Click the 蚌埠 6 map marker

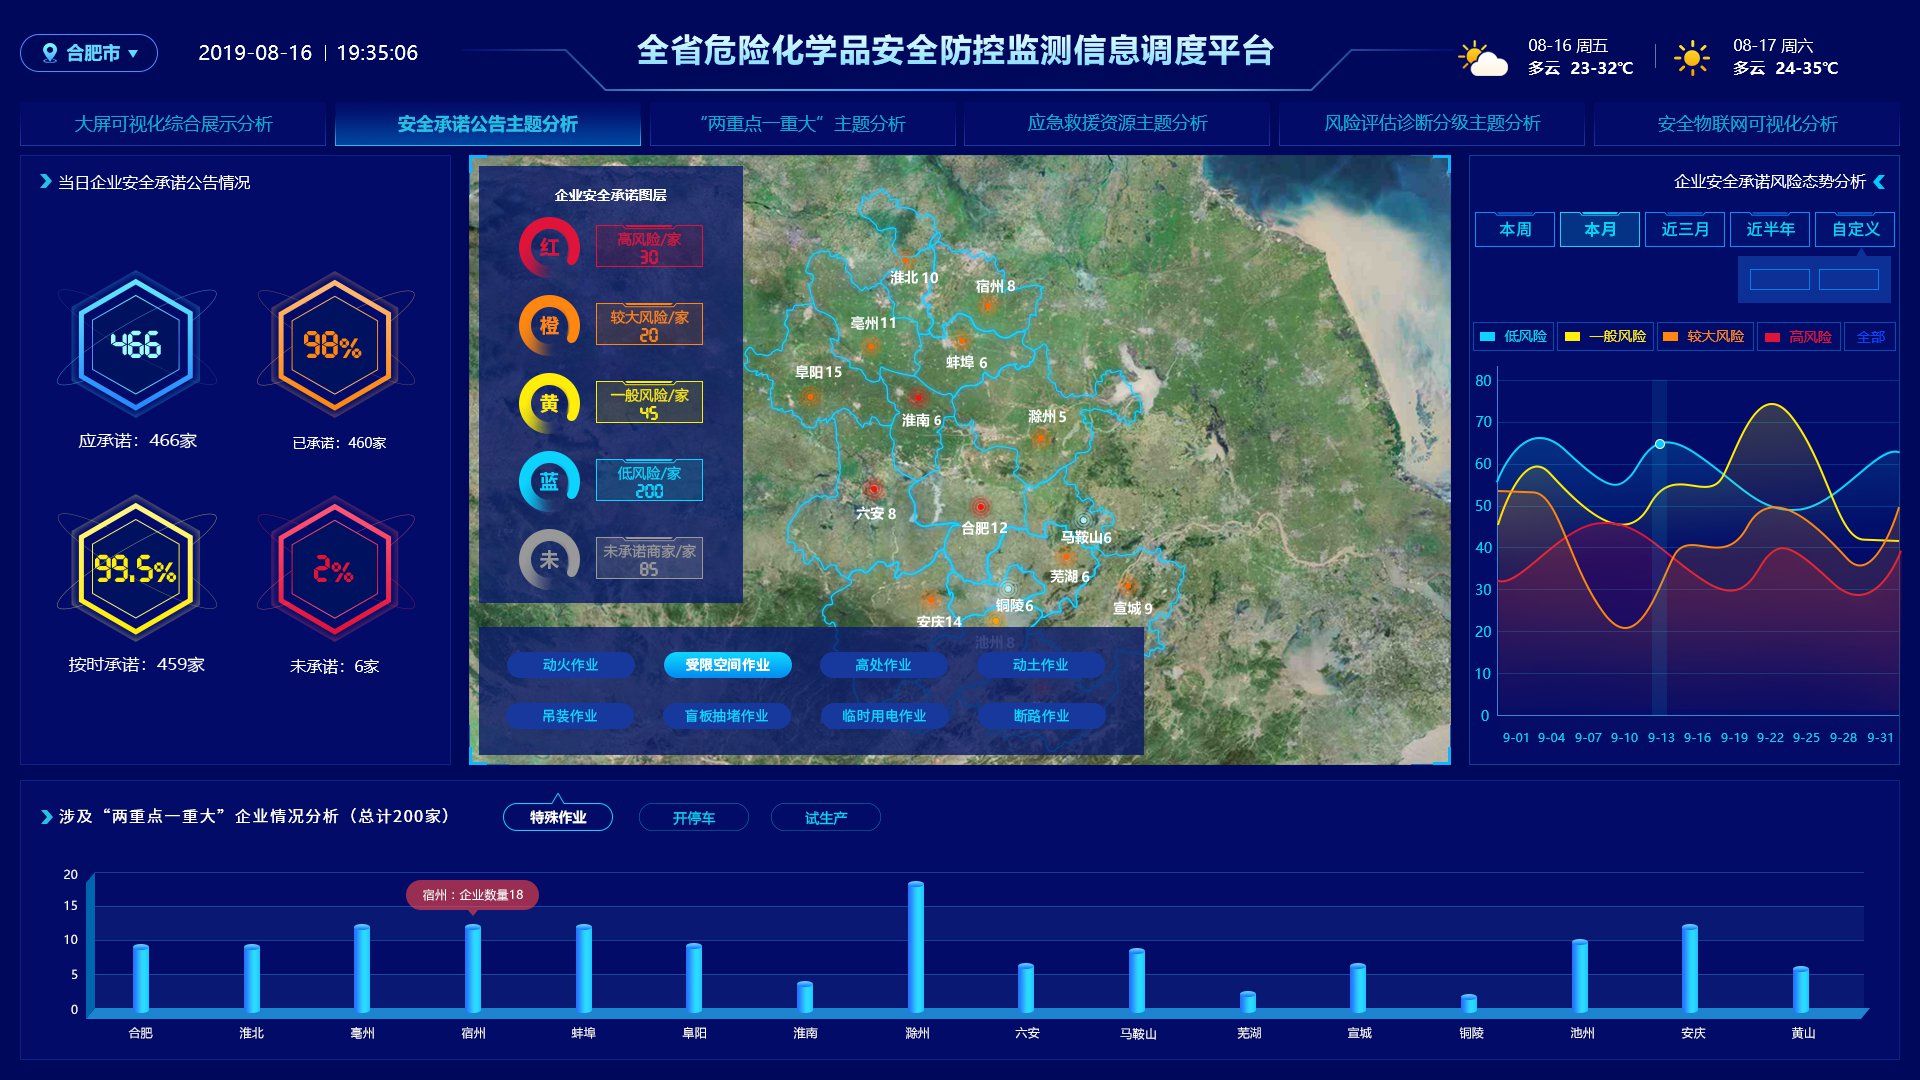[962, 341]
